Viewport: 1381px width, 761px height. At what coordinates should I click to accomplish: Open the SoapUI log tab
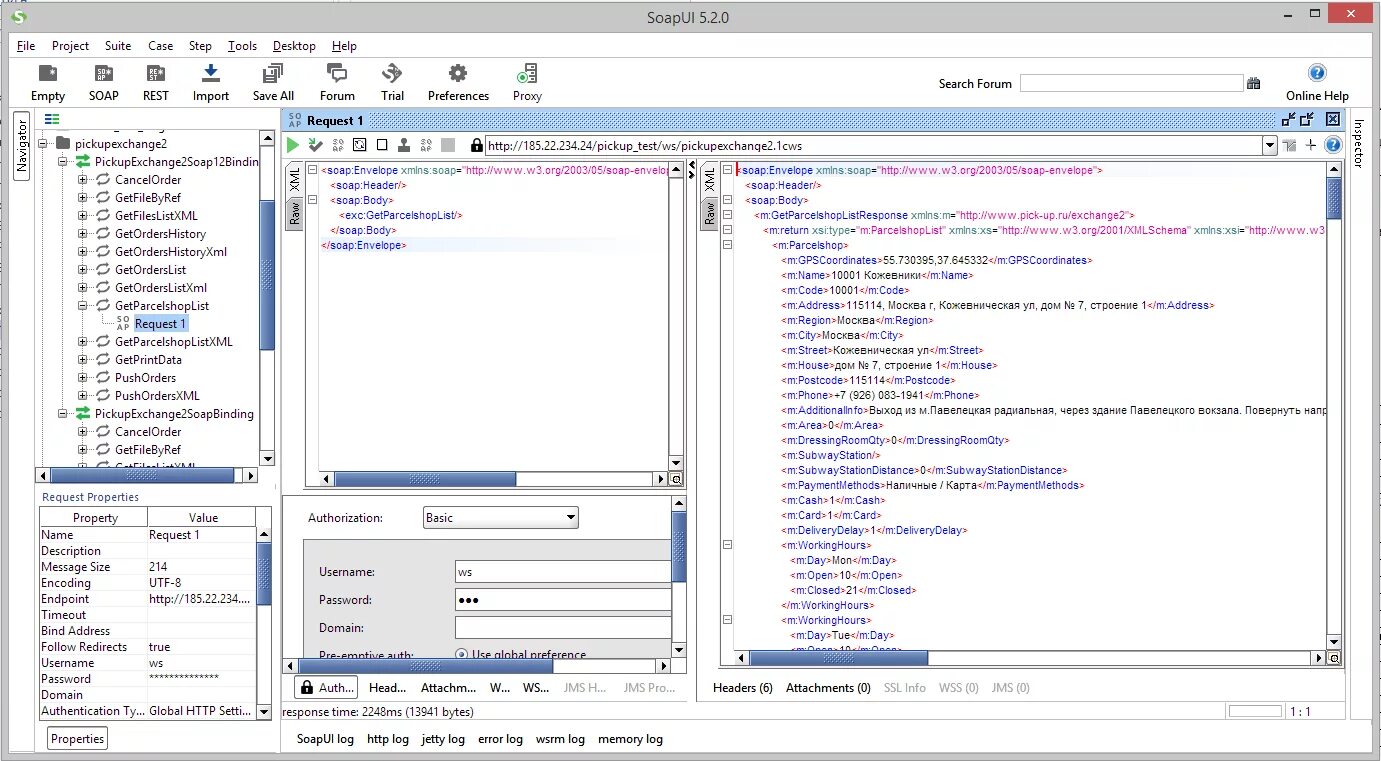pos(325,739)
